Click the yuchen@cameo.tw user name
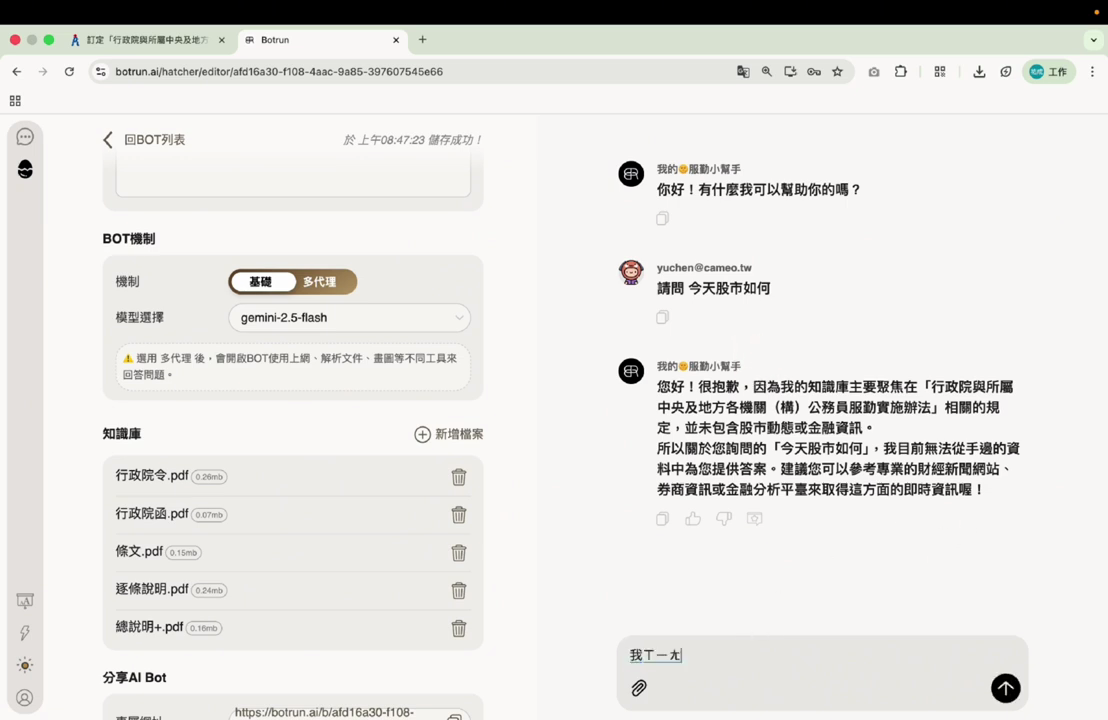The height and width of the screenshot is (720, 1108). coord(704,268)
